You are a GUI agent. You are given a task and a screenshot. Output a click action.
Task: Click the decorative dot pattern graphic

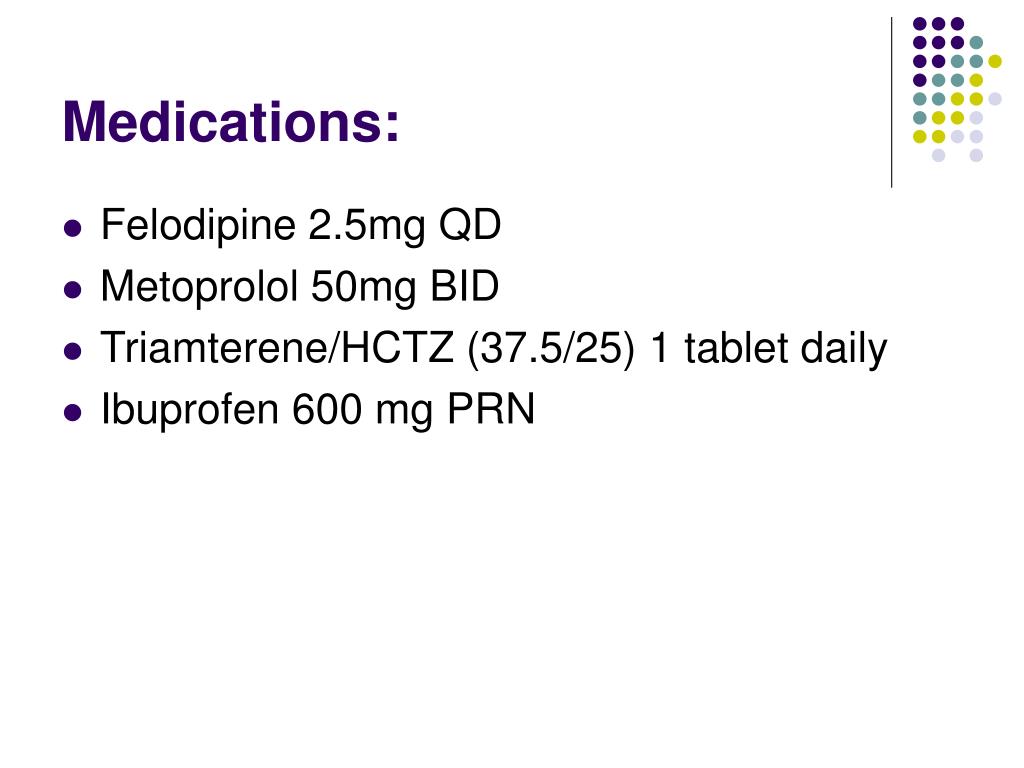click(957, 89)
